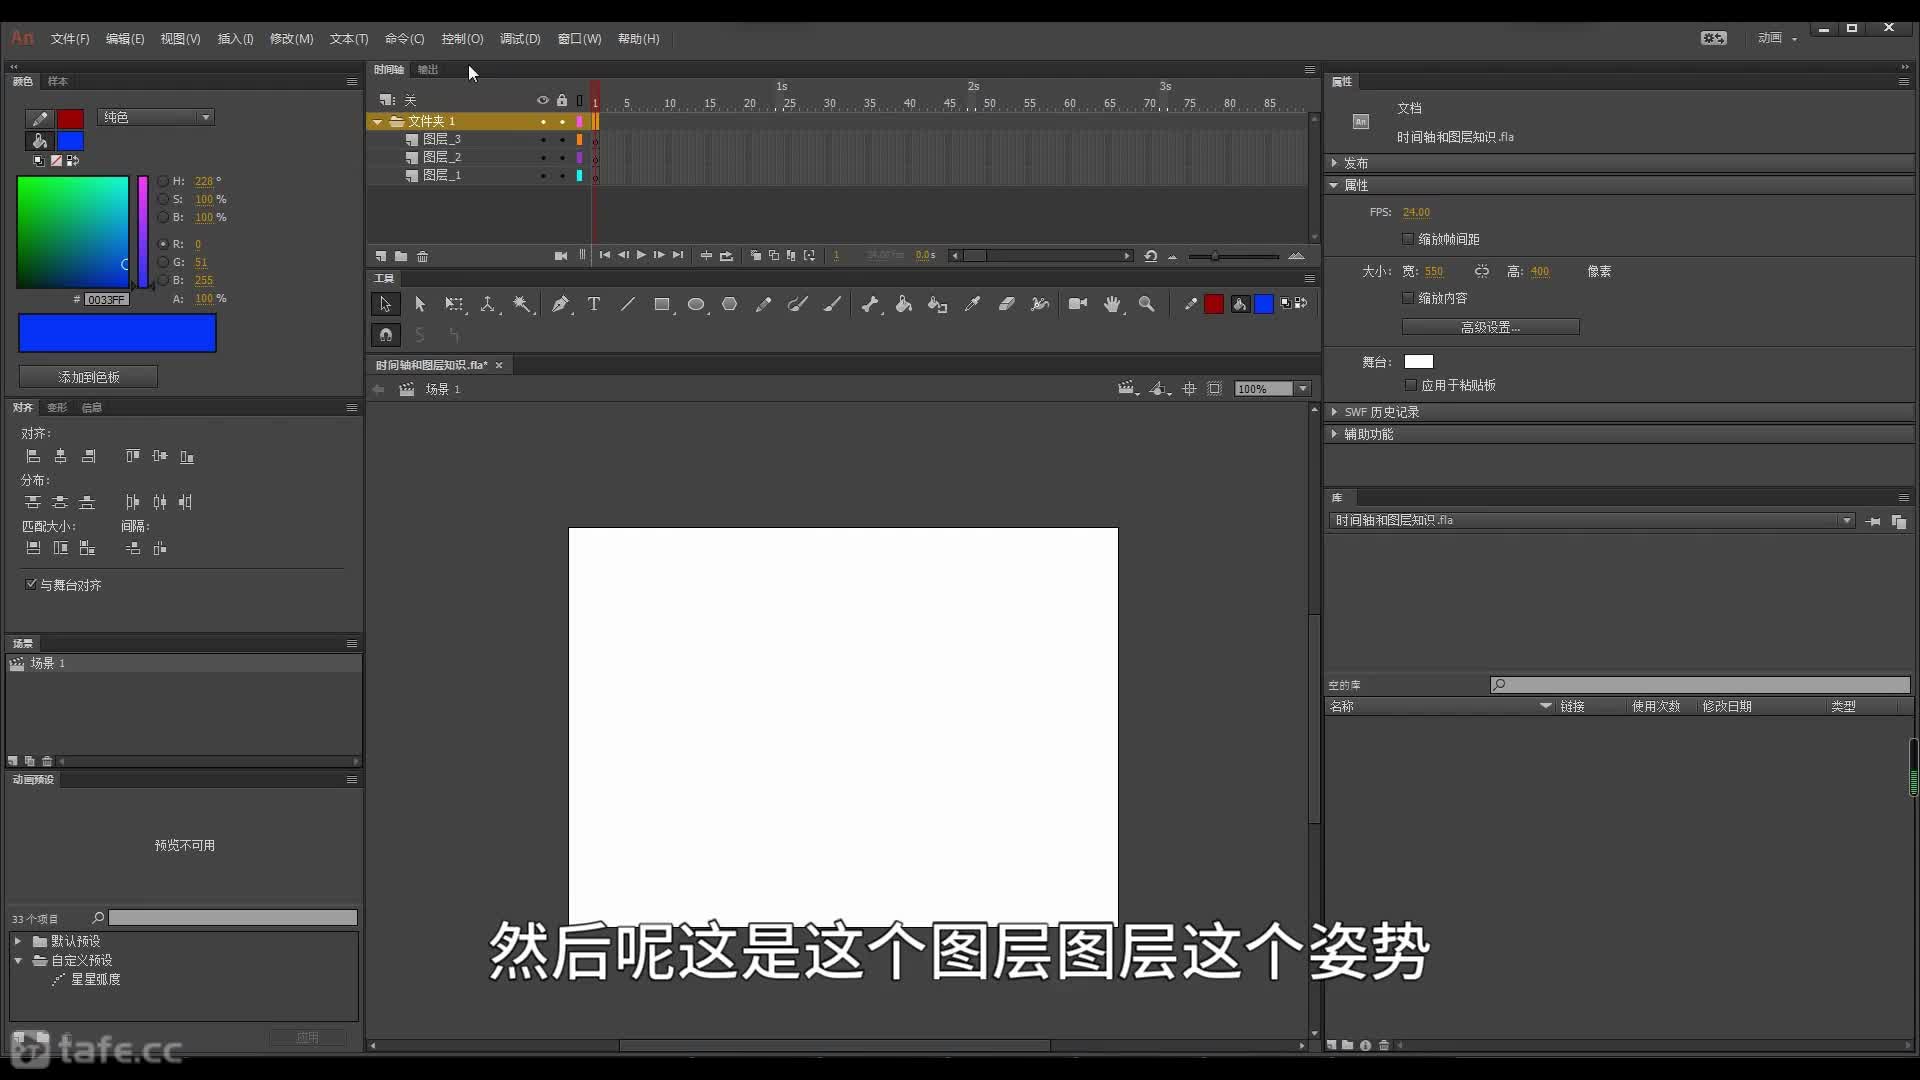
Task: Click the timeline new folder icon
Action: point(401,256)
